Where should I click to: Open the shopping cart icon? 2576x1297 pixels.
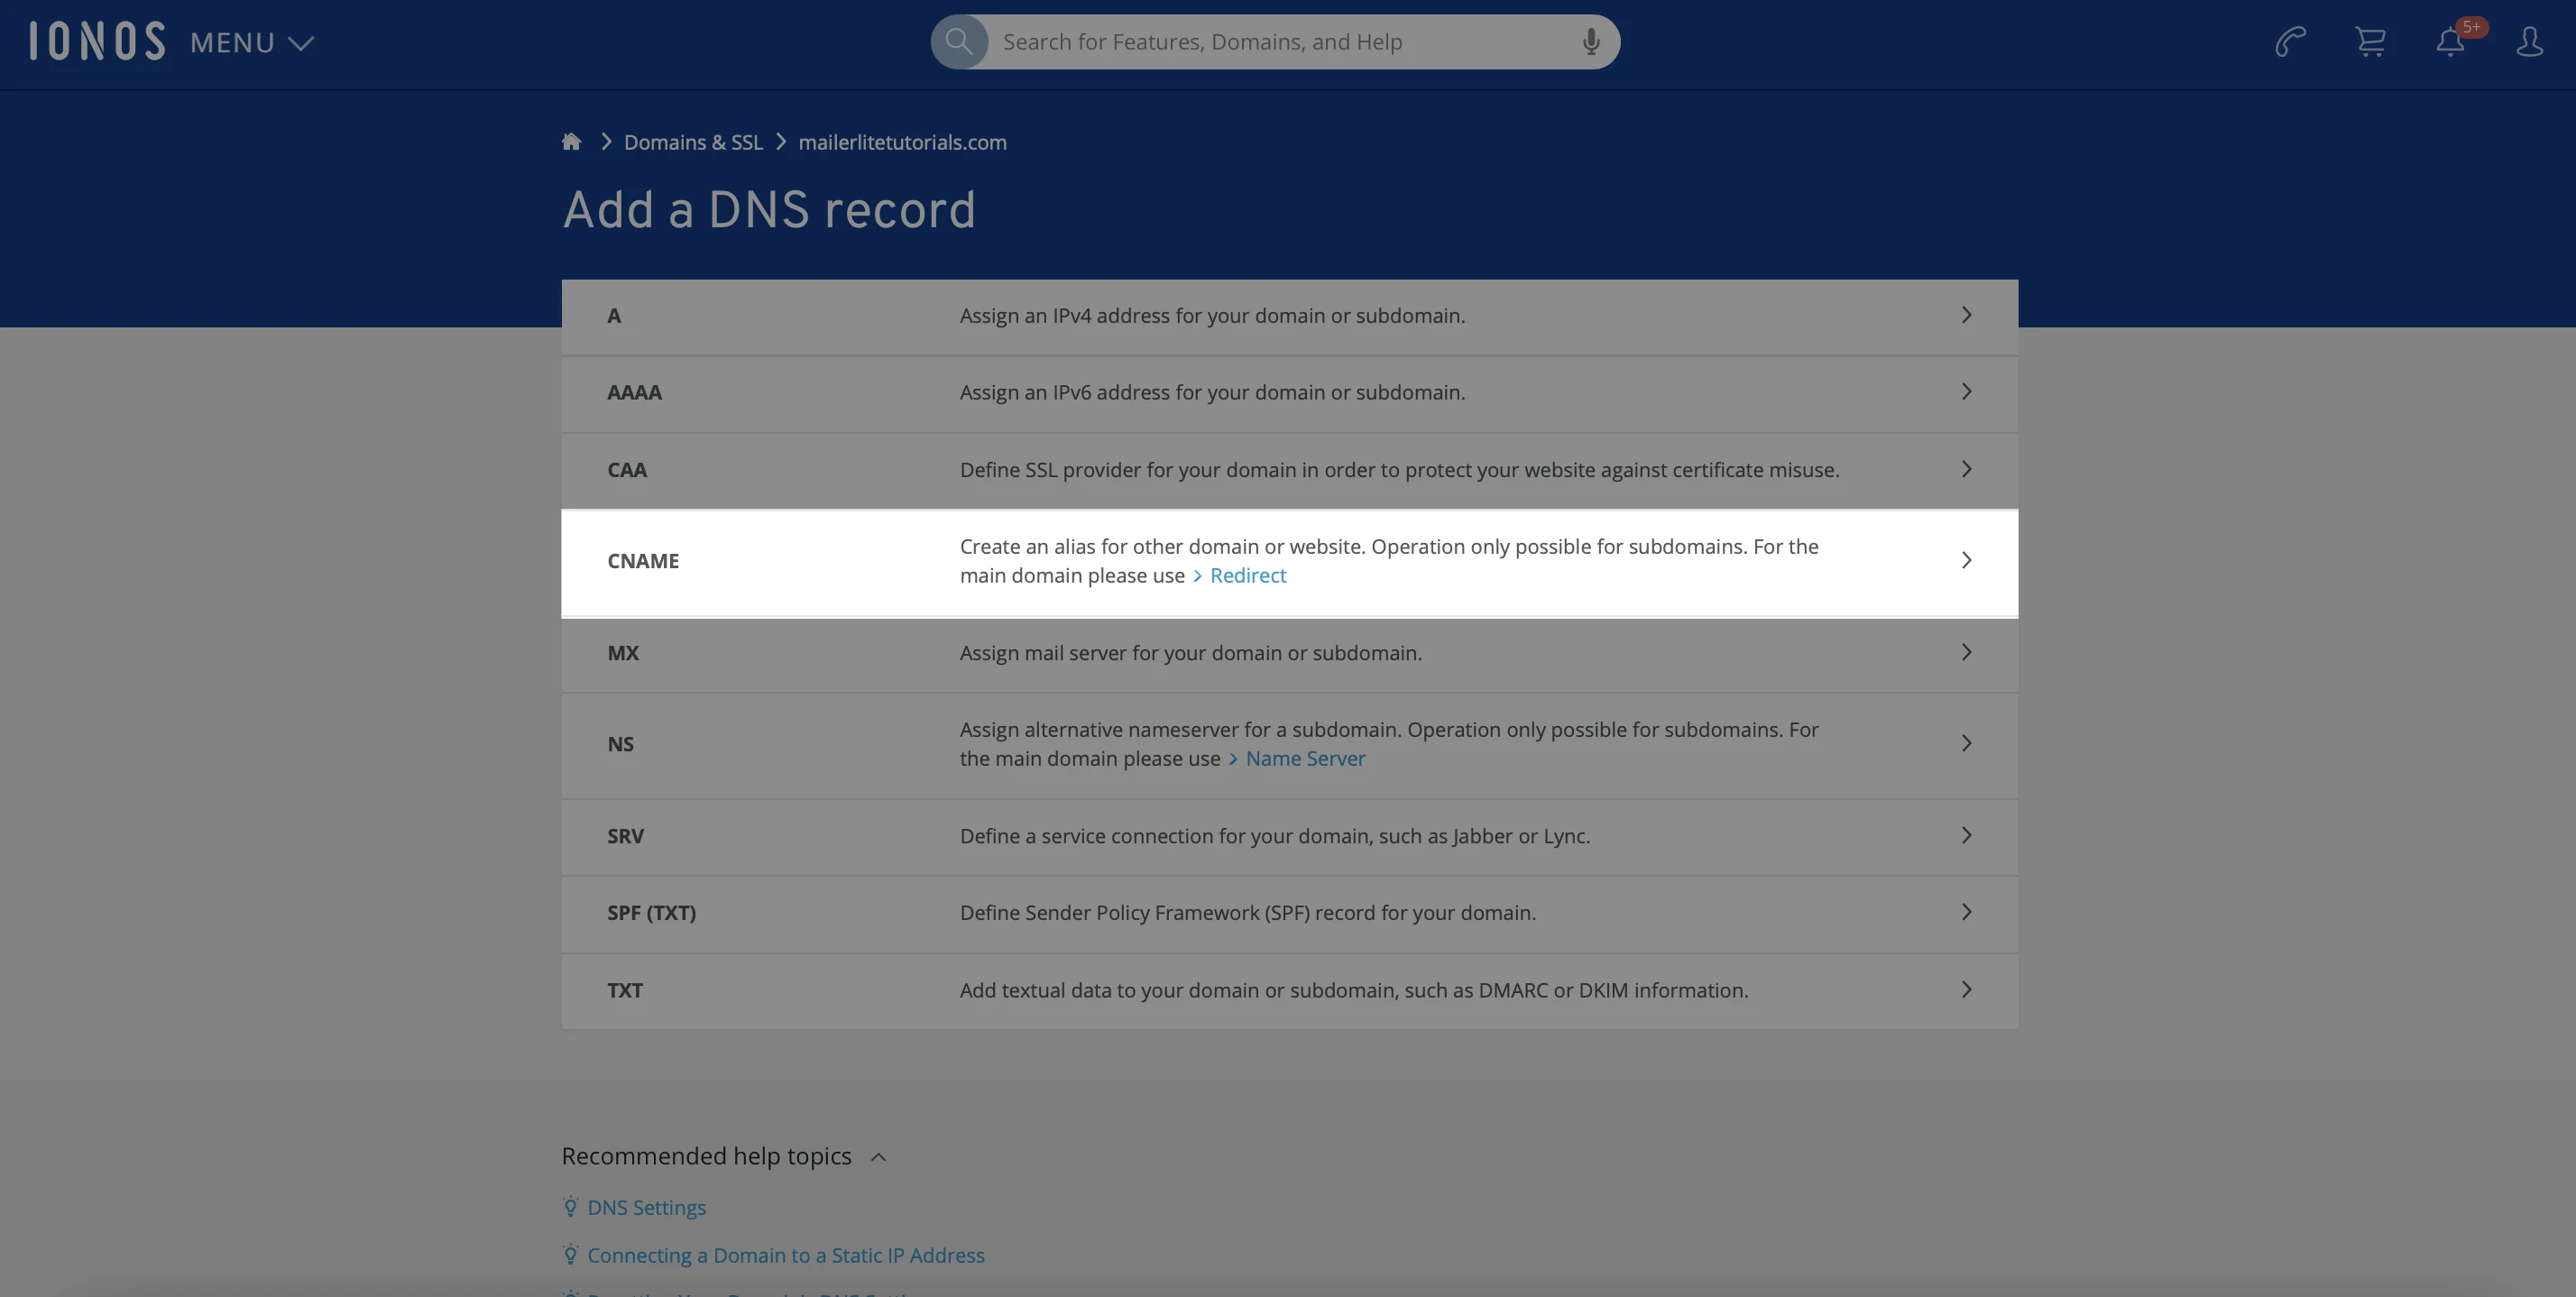point(2370,42)
